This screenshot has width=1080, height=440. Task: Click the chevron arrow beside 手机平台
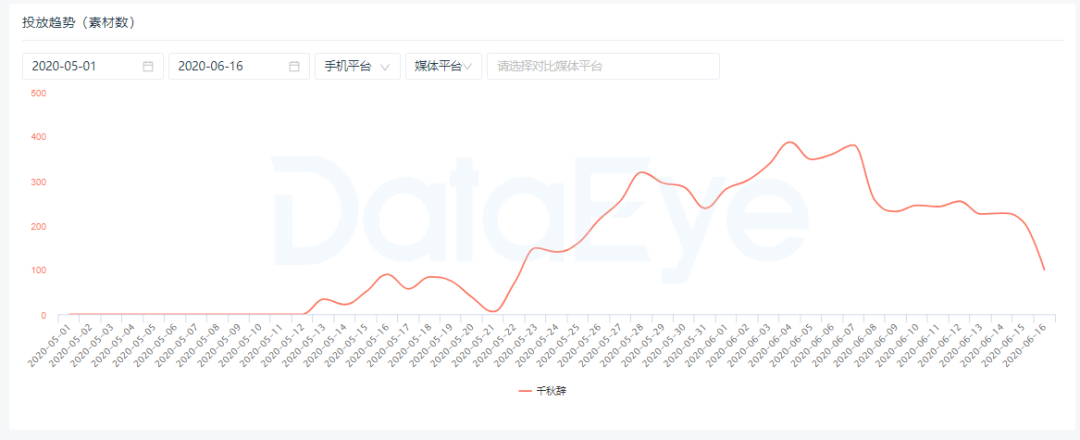(x=386, y=67)
